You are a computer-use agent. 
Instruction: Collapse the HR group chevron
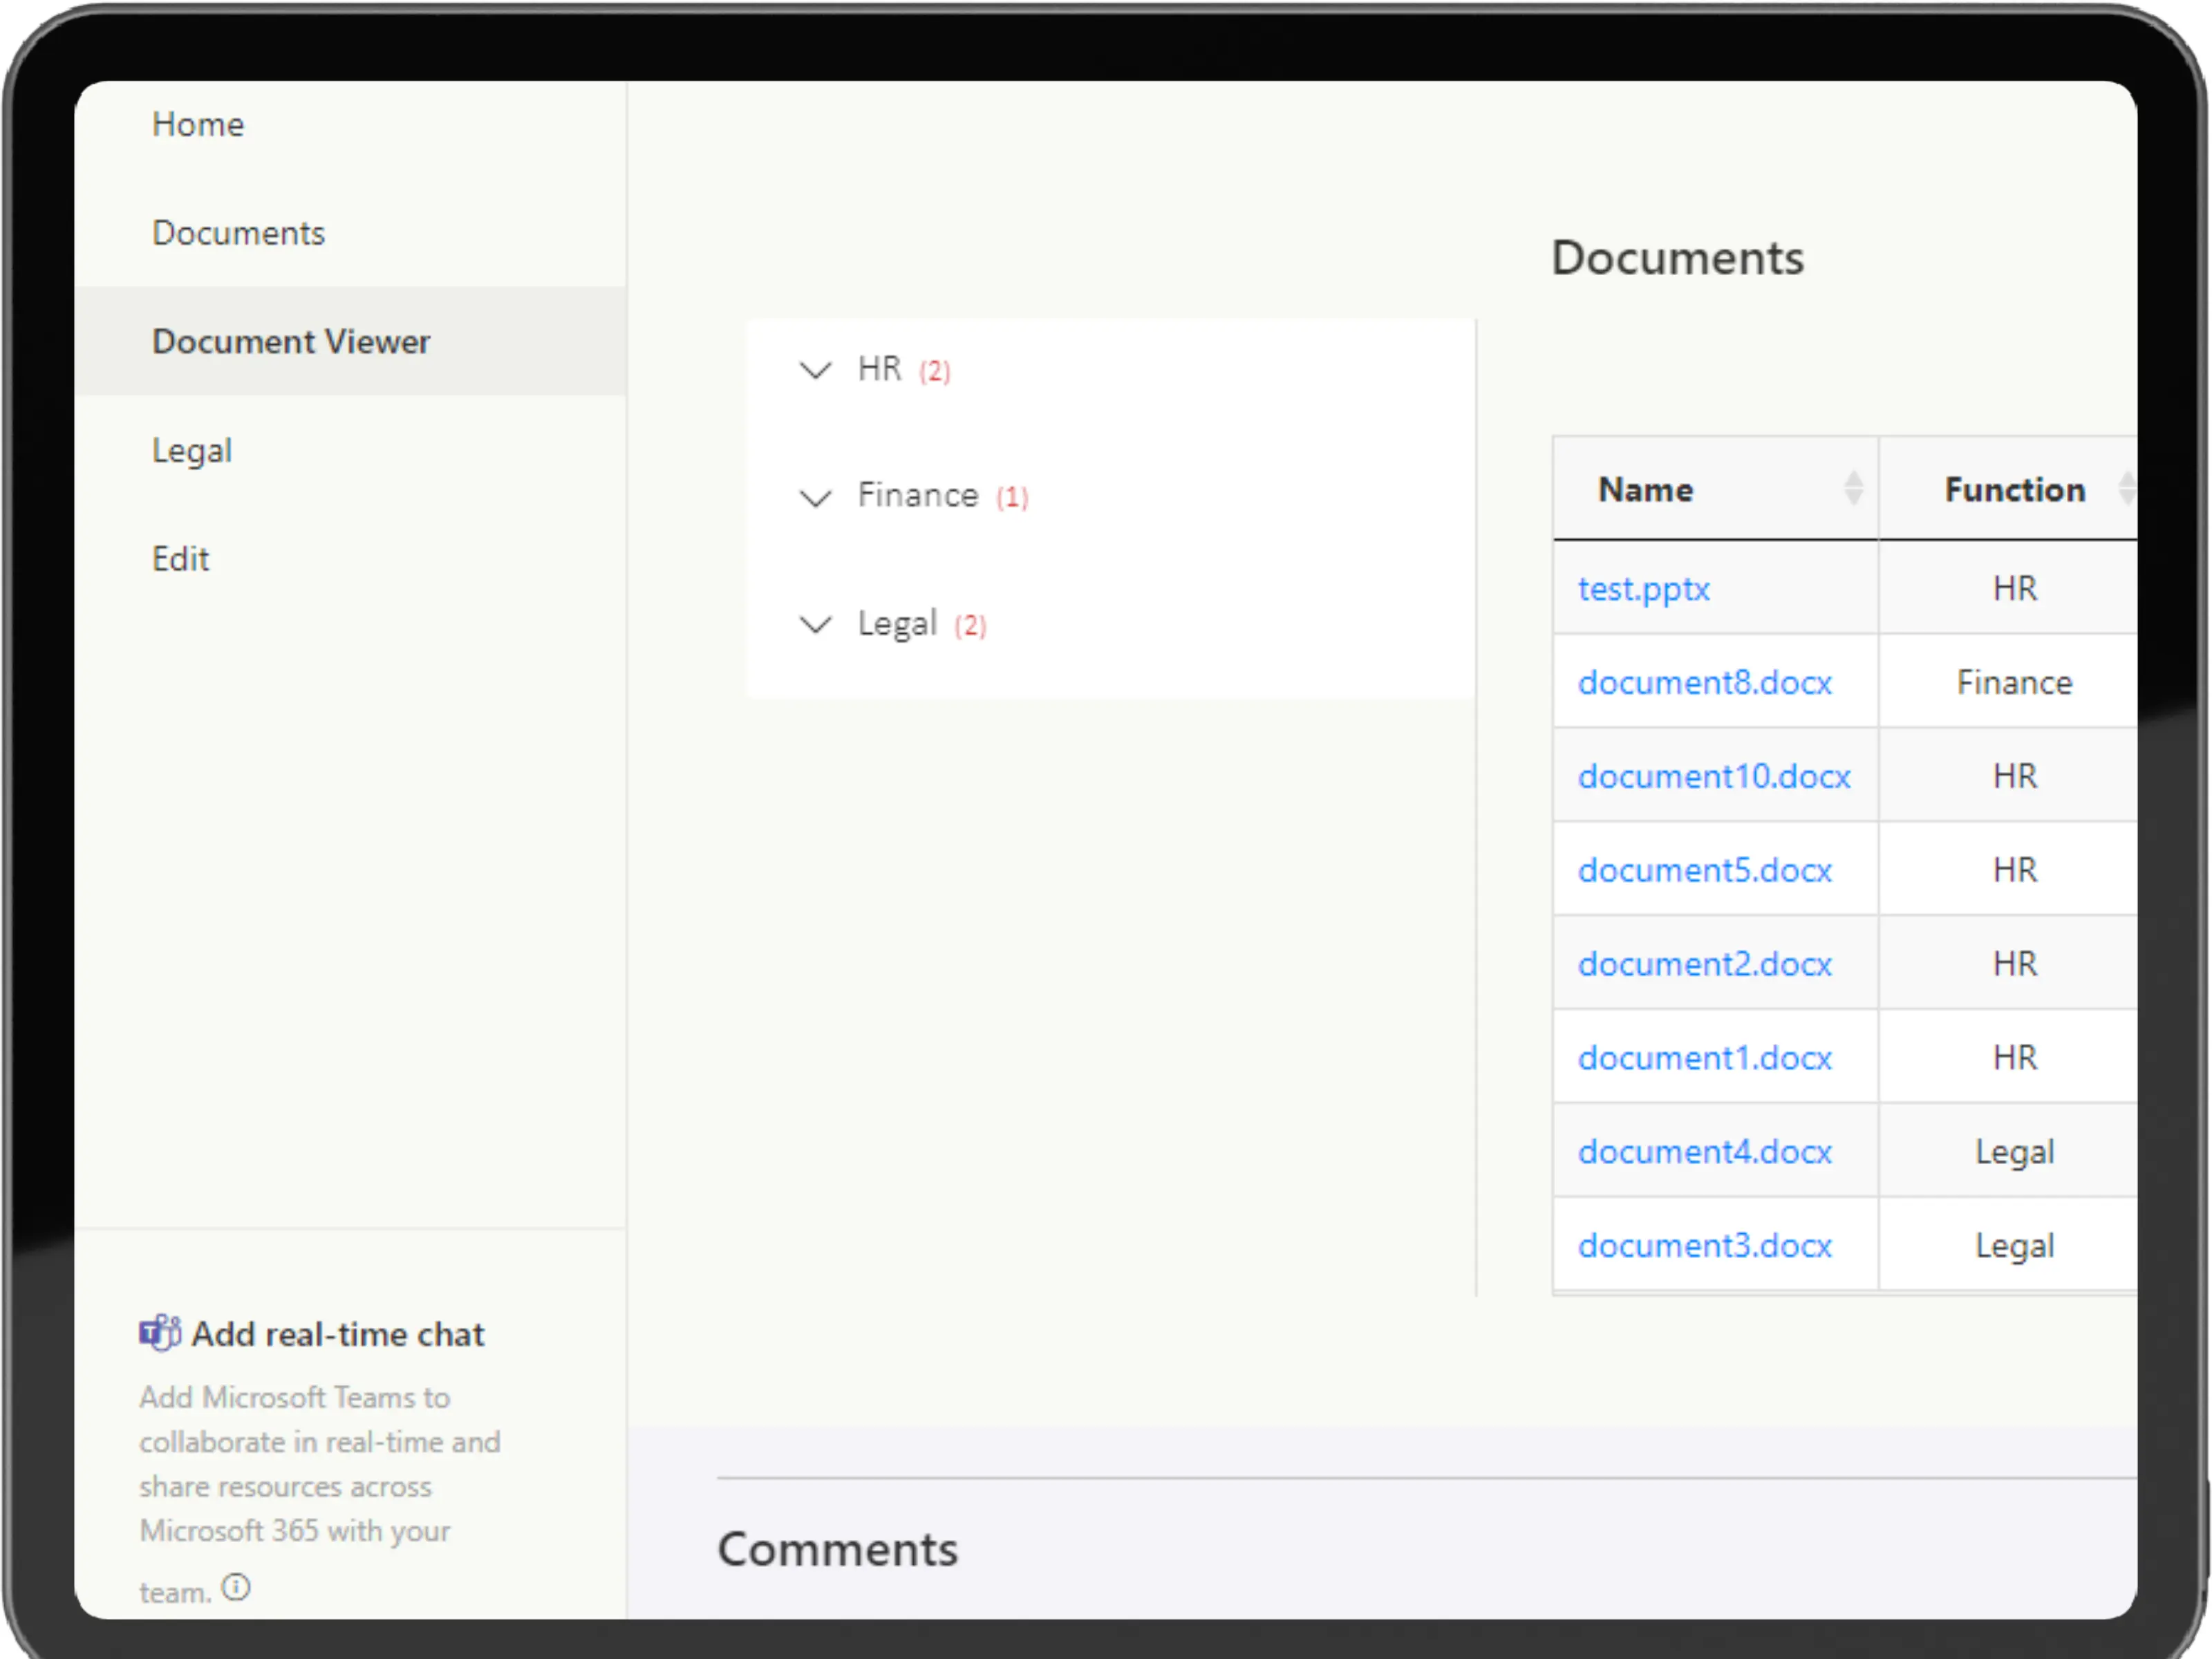(816, 370)
